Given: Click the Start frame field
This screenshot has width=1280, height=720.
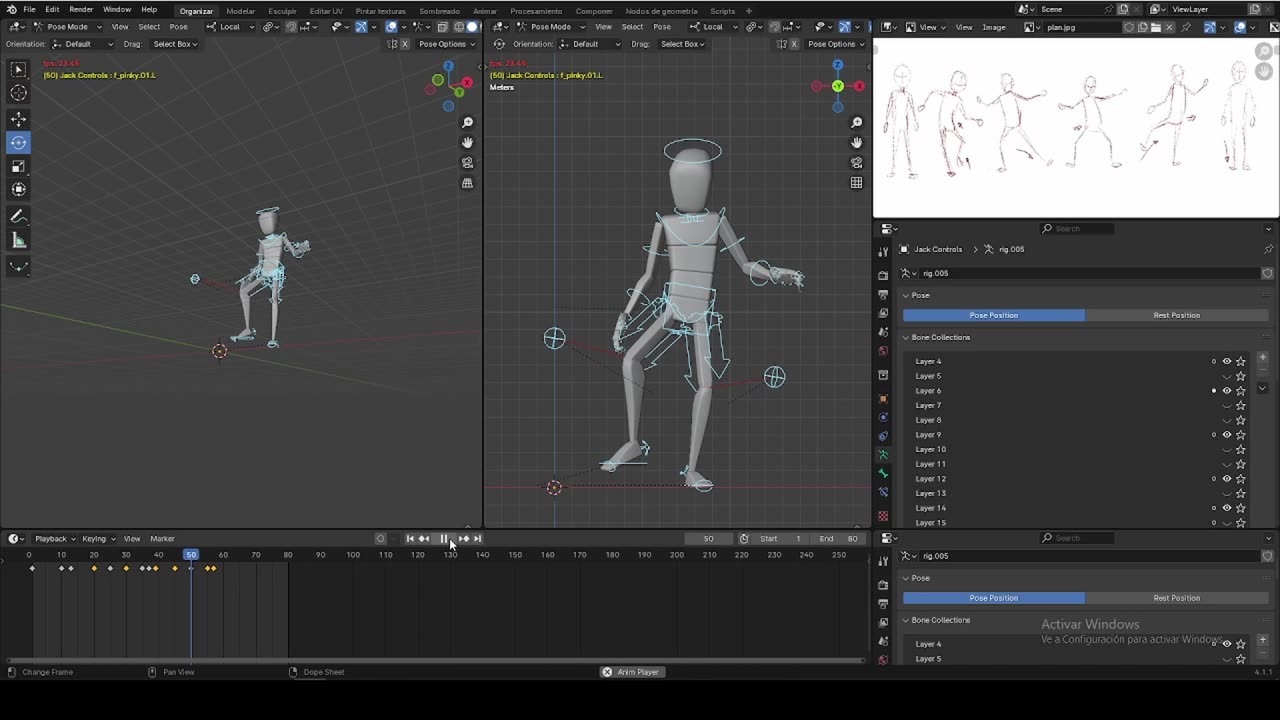Looking at the screenshot, I should point(782,539).
